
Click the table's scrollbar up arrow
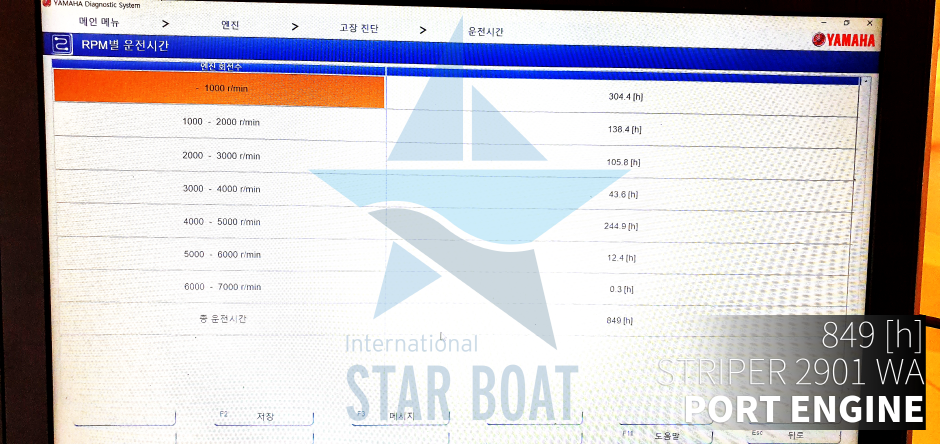[x=864, y=81]
